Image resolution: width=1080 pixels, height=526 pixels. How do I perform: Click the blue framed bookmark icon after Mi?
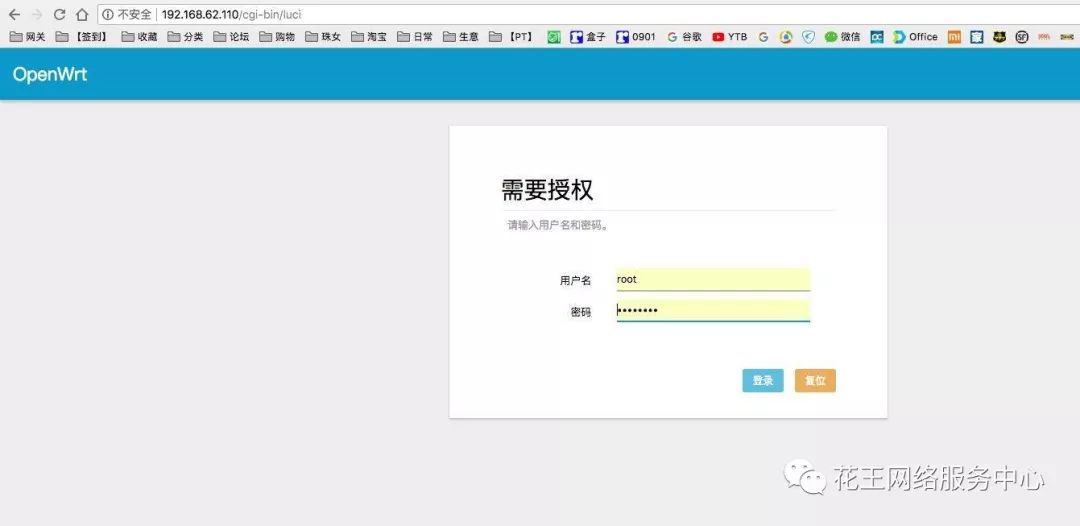(976, 37)
